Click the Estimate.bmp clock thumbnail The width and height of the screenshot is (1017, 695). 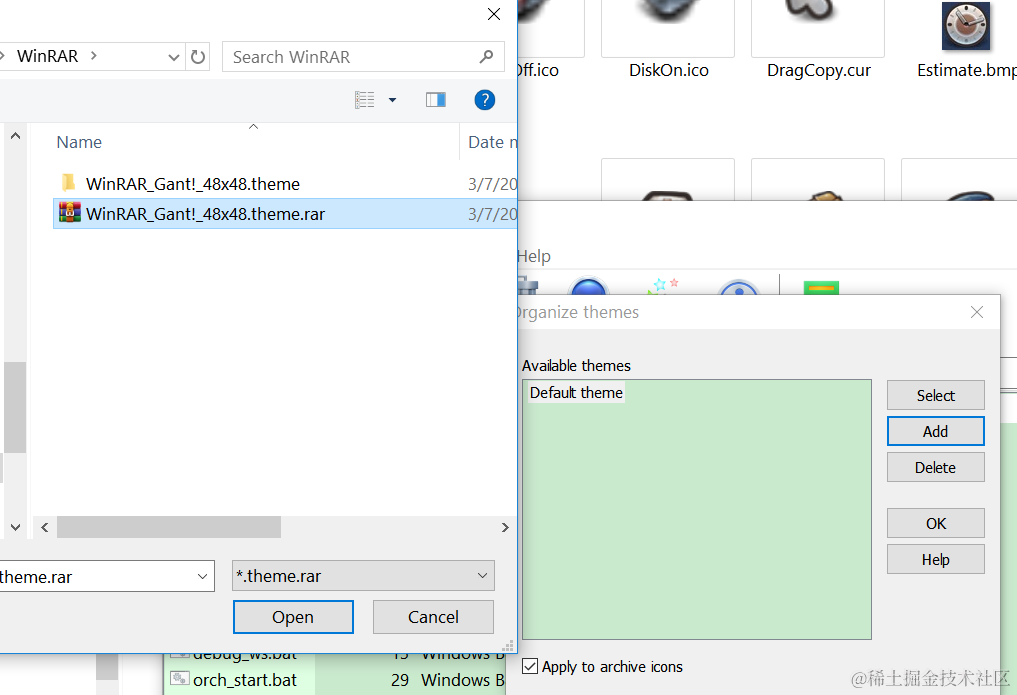pos(966,27)
